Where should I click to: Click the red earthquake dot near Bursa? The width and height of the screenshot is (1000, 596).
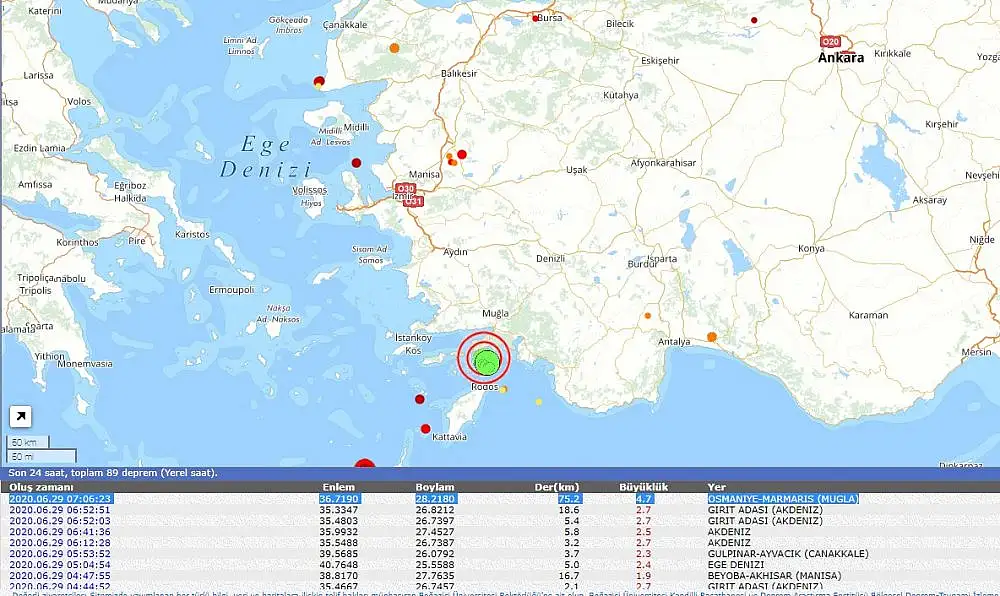pyautogui.click(x=536, y=18)
